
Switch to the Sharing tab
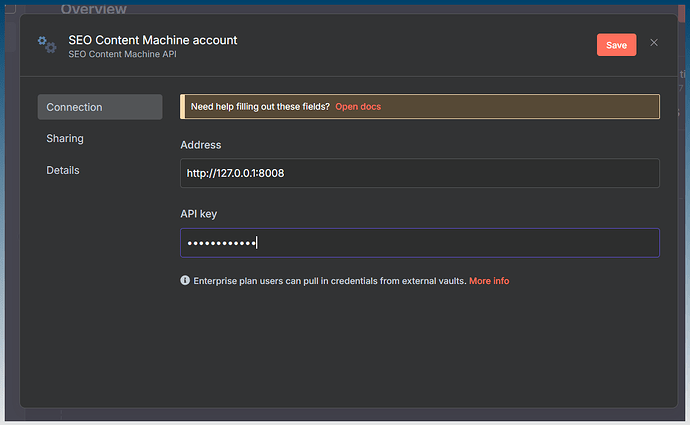(x=65, y=139)
